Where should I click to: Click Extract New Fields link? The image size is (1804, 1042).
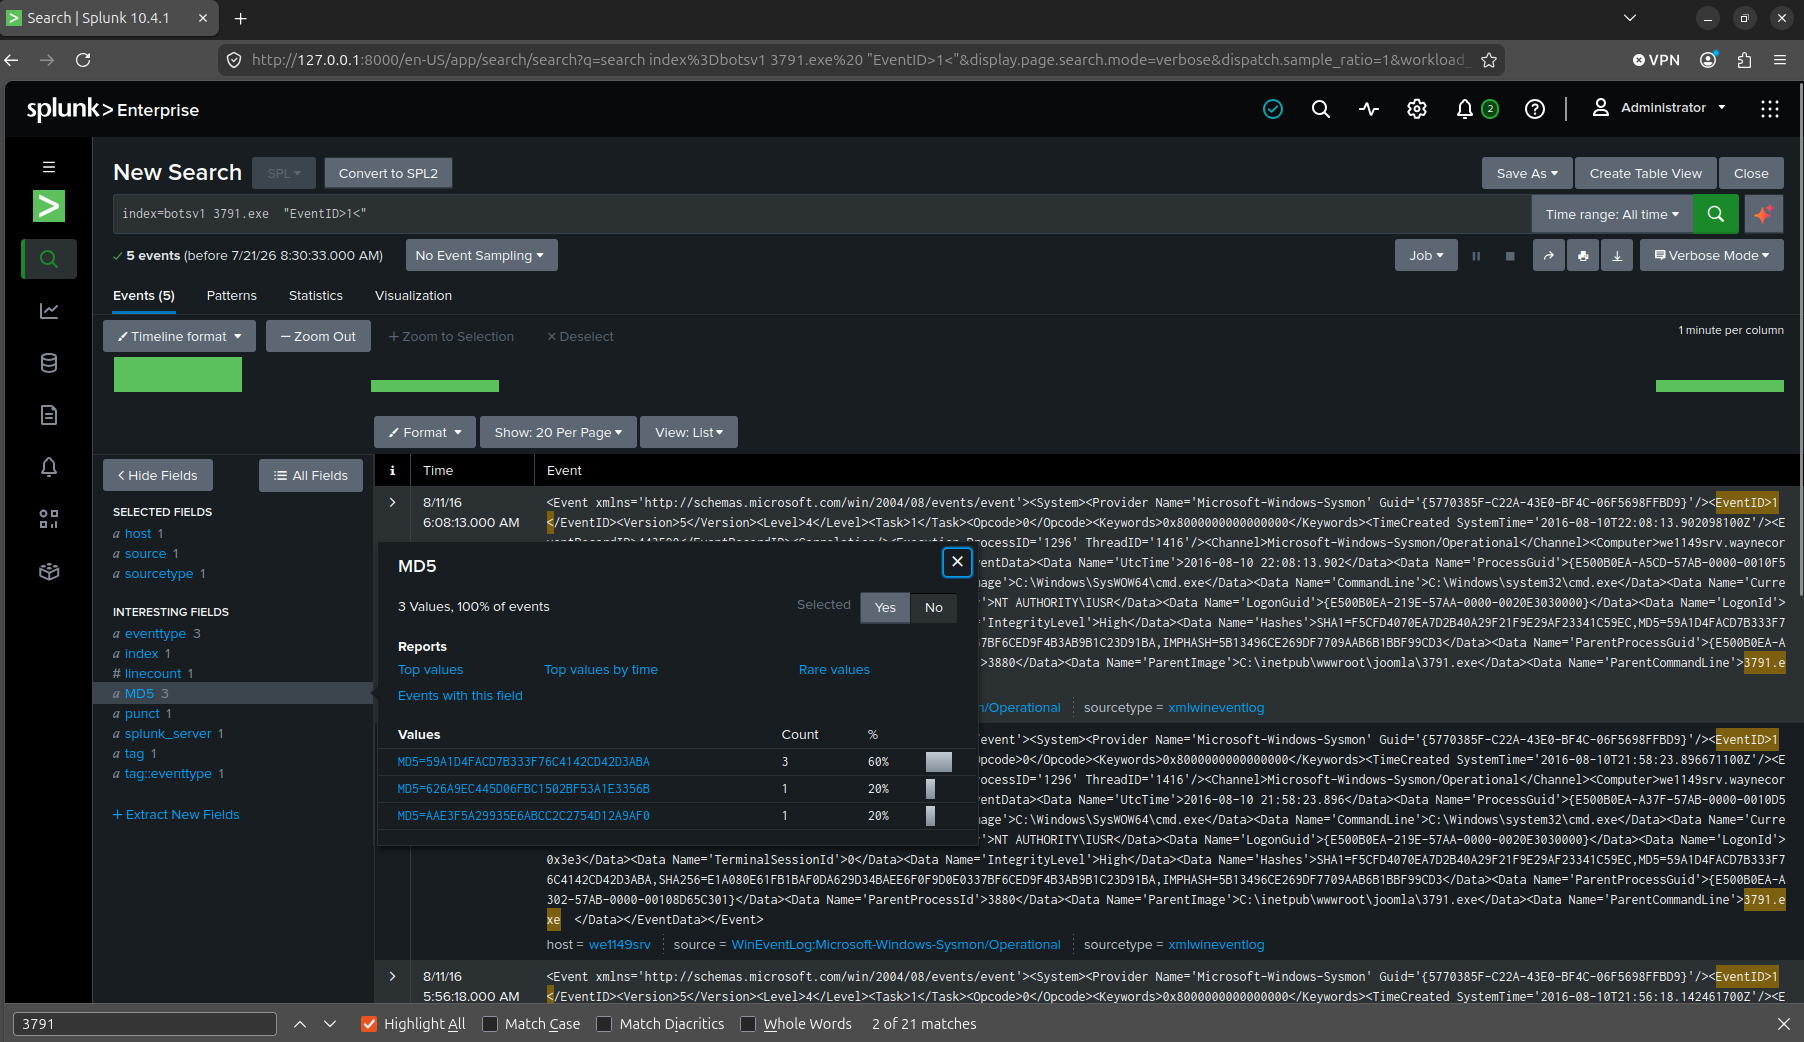(x=176, y=815)
